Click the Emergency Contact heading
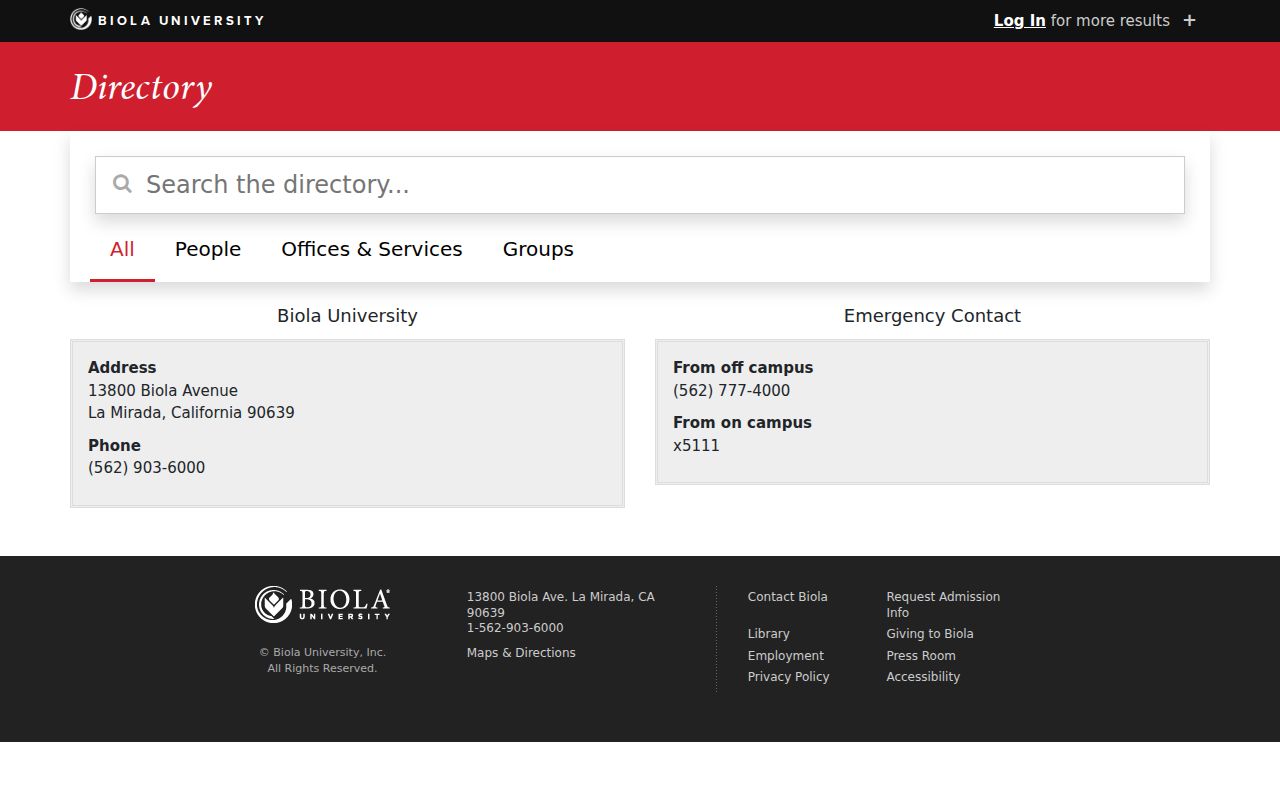This screenshot has width=1280, height=800. click(932, 316)
